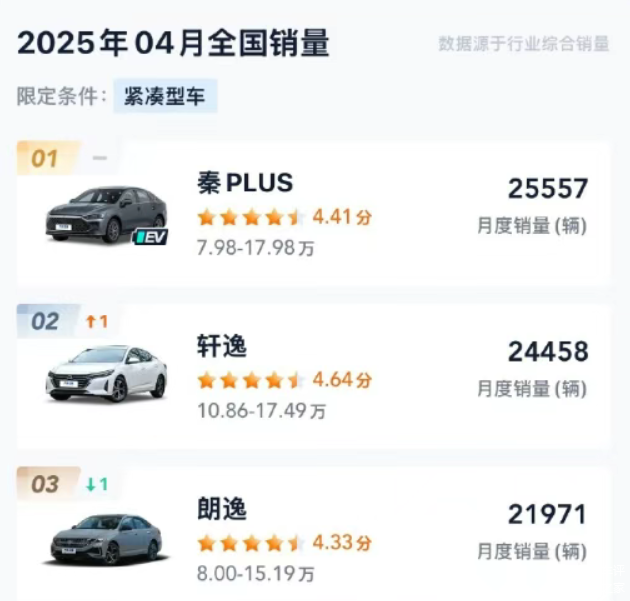630x601 pixels.
Task: Click the green down-arrow rank change indicator
Action: 97,485
